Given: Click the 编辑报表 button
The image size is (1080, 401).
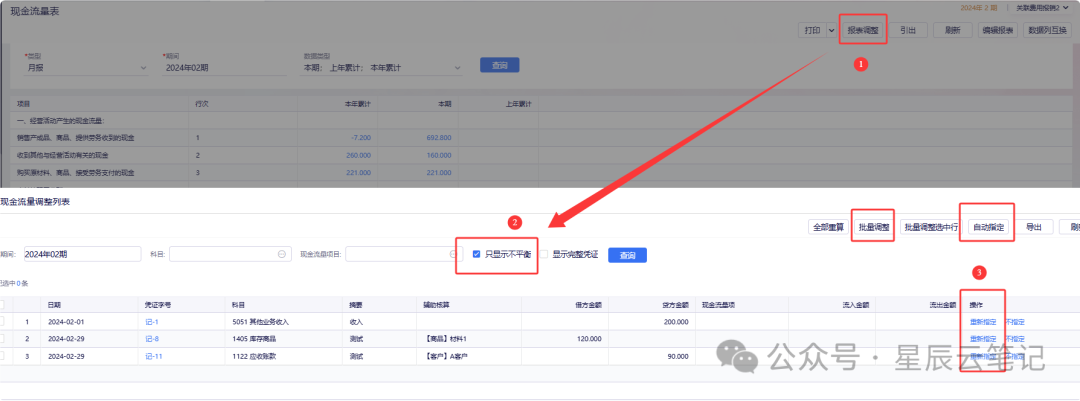Looking at the screenshot, I should (996, 30).
